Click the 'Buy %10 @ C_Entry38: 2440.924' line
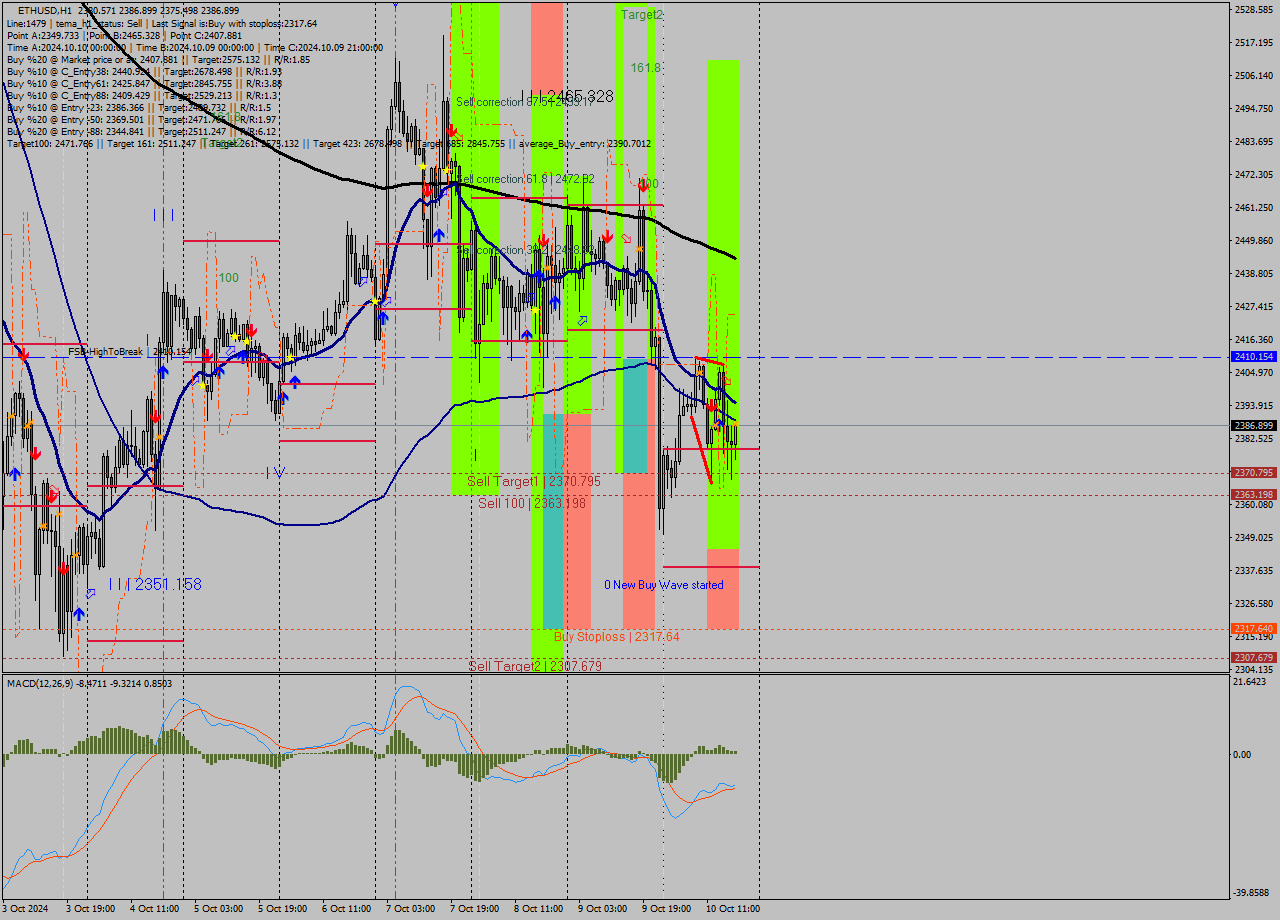This screenshot has width=1280, height=920. tap(144, 71)
